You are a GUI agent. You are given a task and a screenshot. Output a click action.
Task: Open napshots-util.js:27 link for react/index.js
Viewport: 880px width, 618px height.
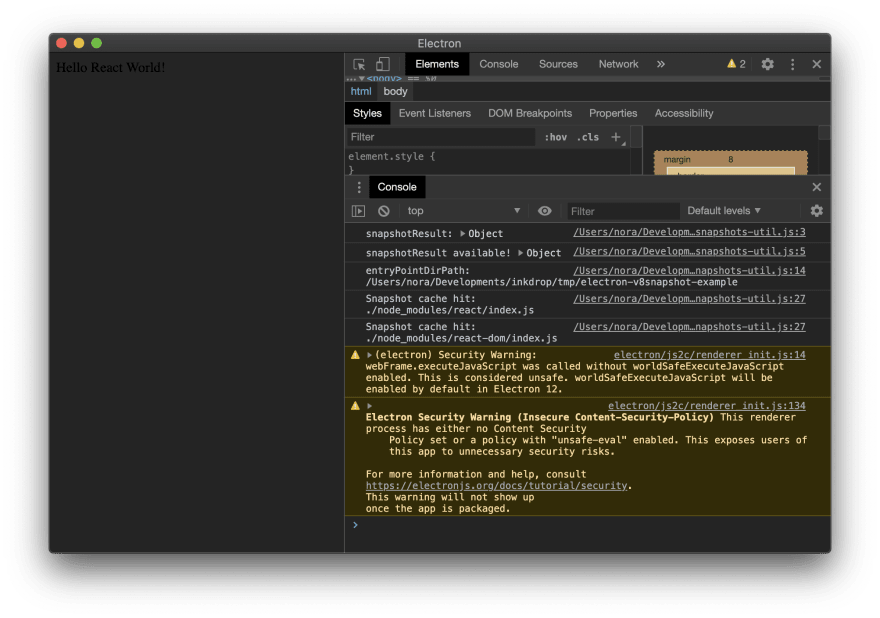689,299
